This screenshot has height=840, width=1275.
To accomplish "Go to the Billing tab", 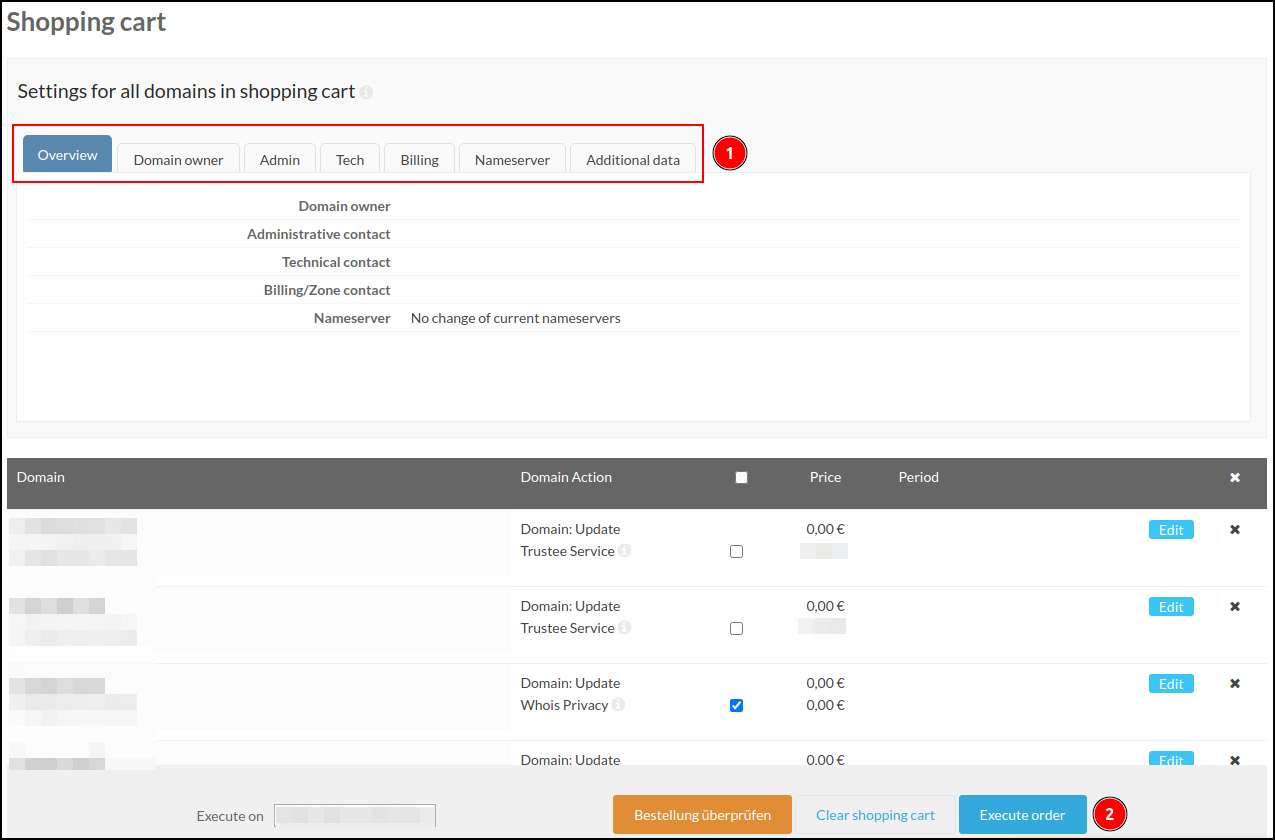I will click(419, 160).
